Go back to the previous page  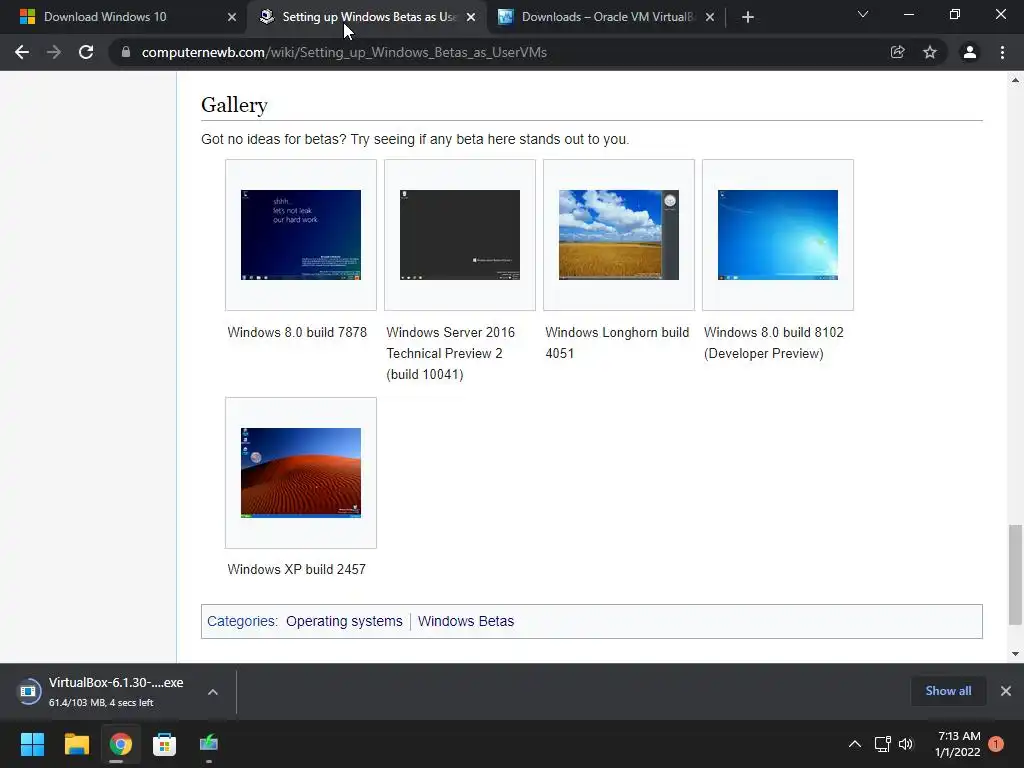pos(22,52)
